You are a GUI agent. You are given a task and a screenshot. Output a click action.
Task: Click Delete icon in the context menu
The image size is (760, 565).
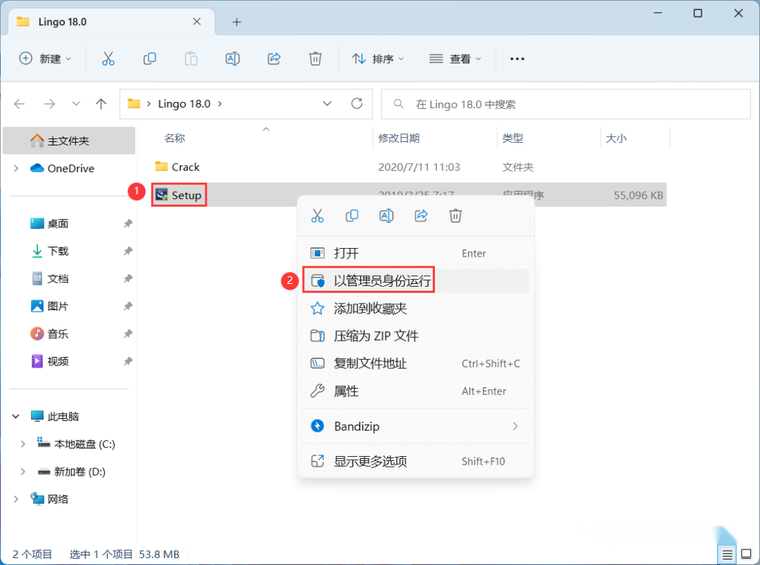coord(455,216)
